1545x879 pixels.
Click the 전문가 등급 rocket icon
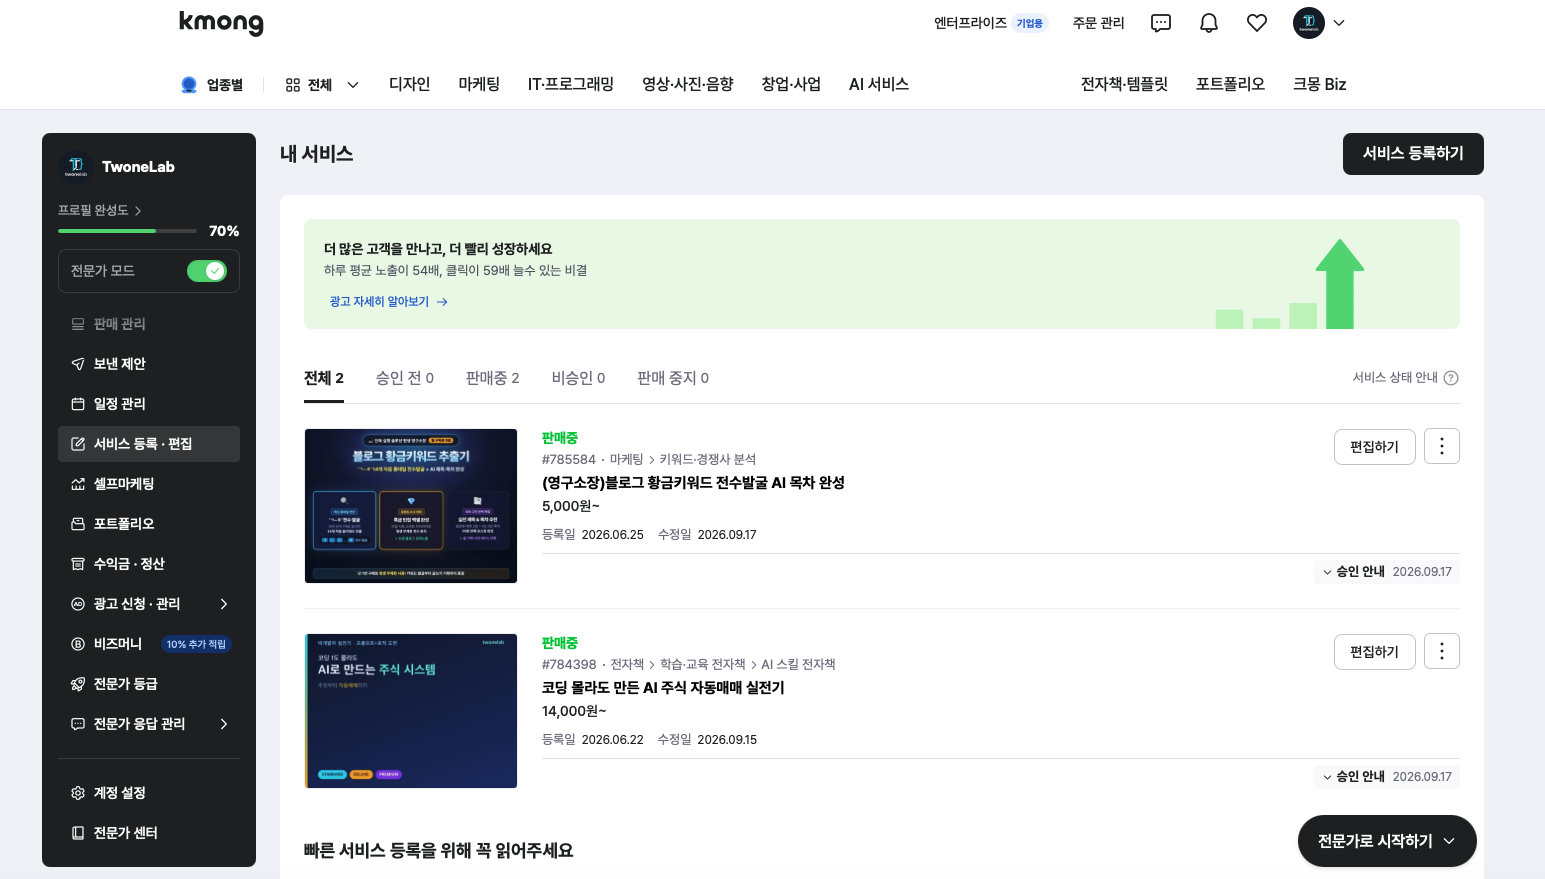coord(78,684)
